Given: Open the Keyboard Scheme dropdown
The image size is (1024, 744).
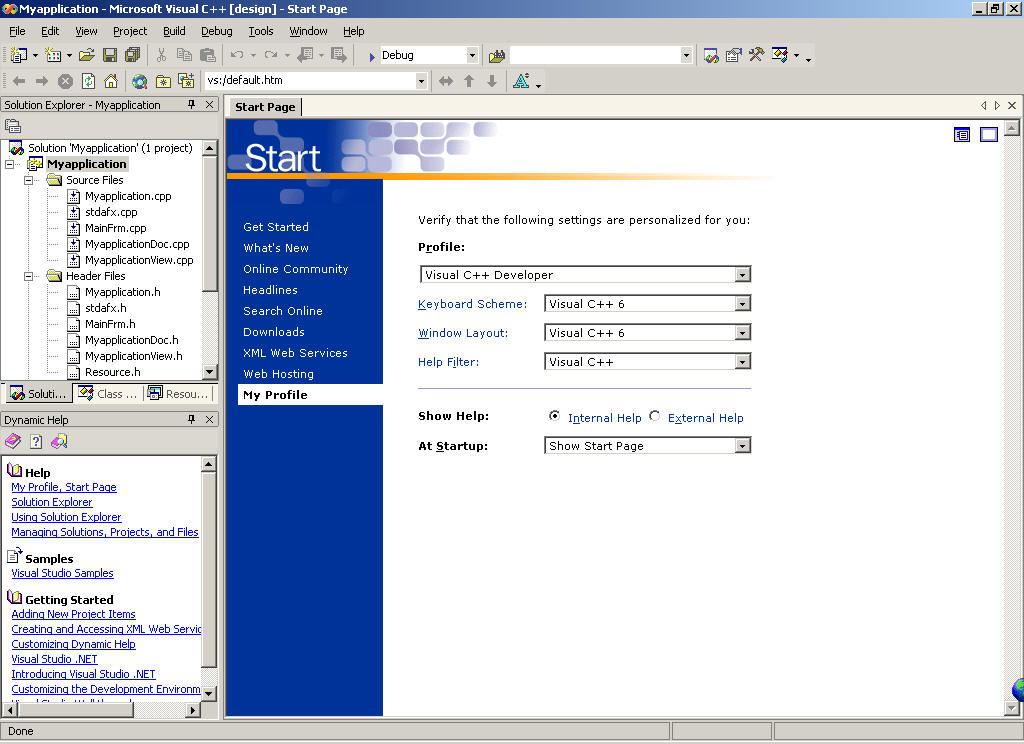Looking at the screenshot, I should tap(742, 304).
